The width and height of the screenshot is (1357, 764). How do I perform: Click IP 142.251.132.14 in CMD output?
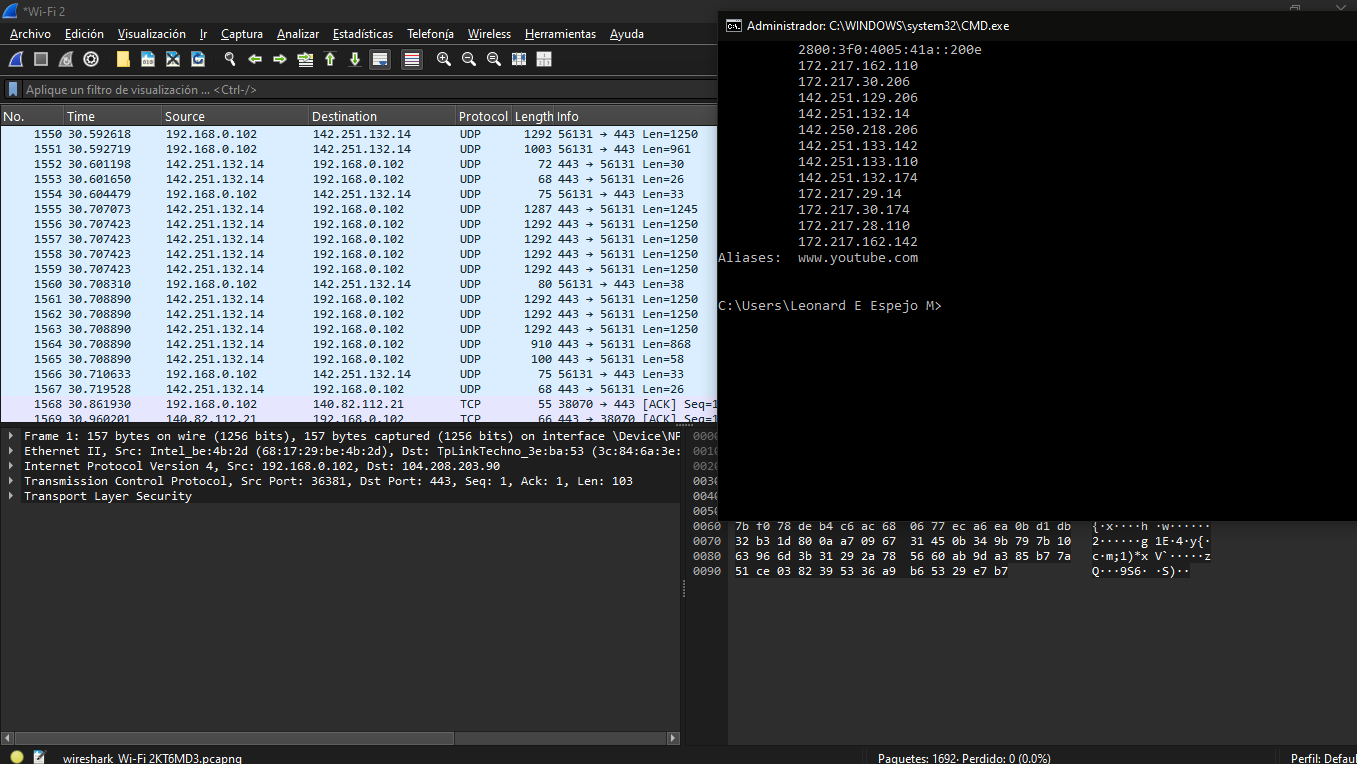(854, 113)
